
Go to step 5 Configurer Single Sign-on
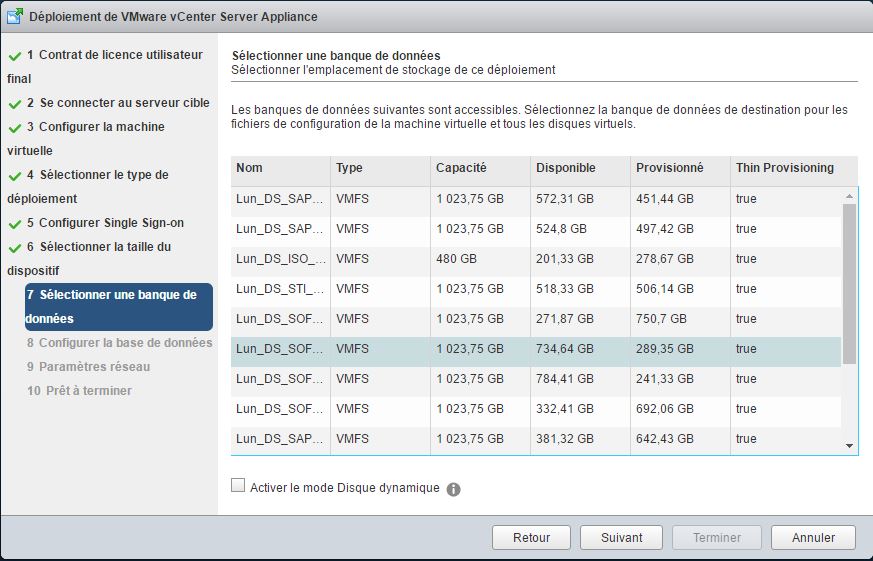pos(105,223)
